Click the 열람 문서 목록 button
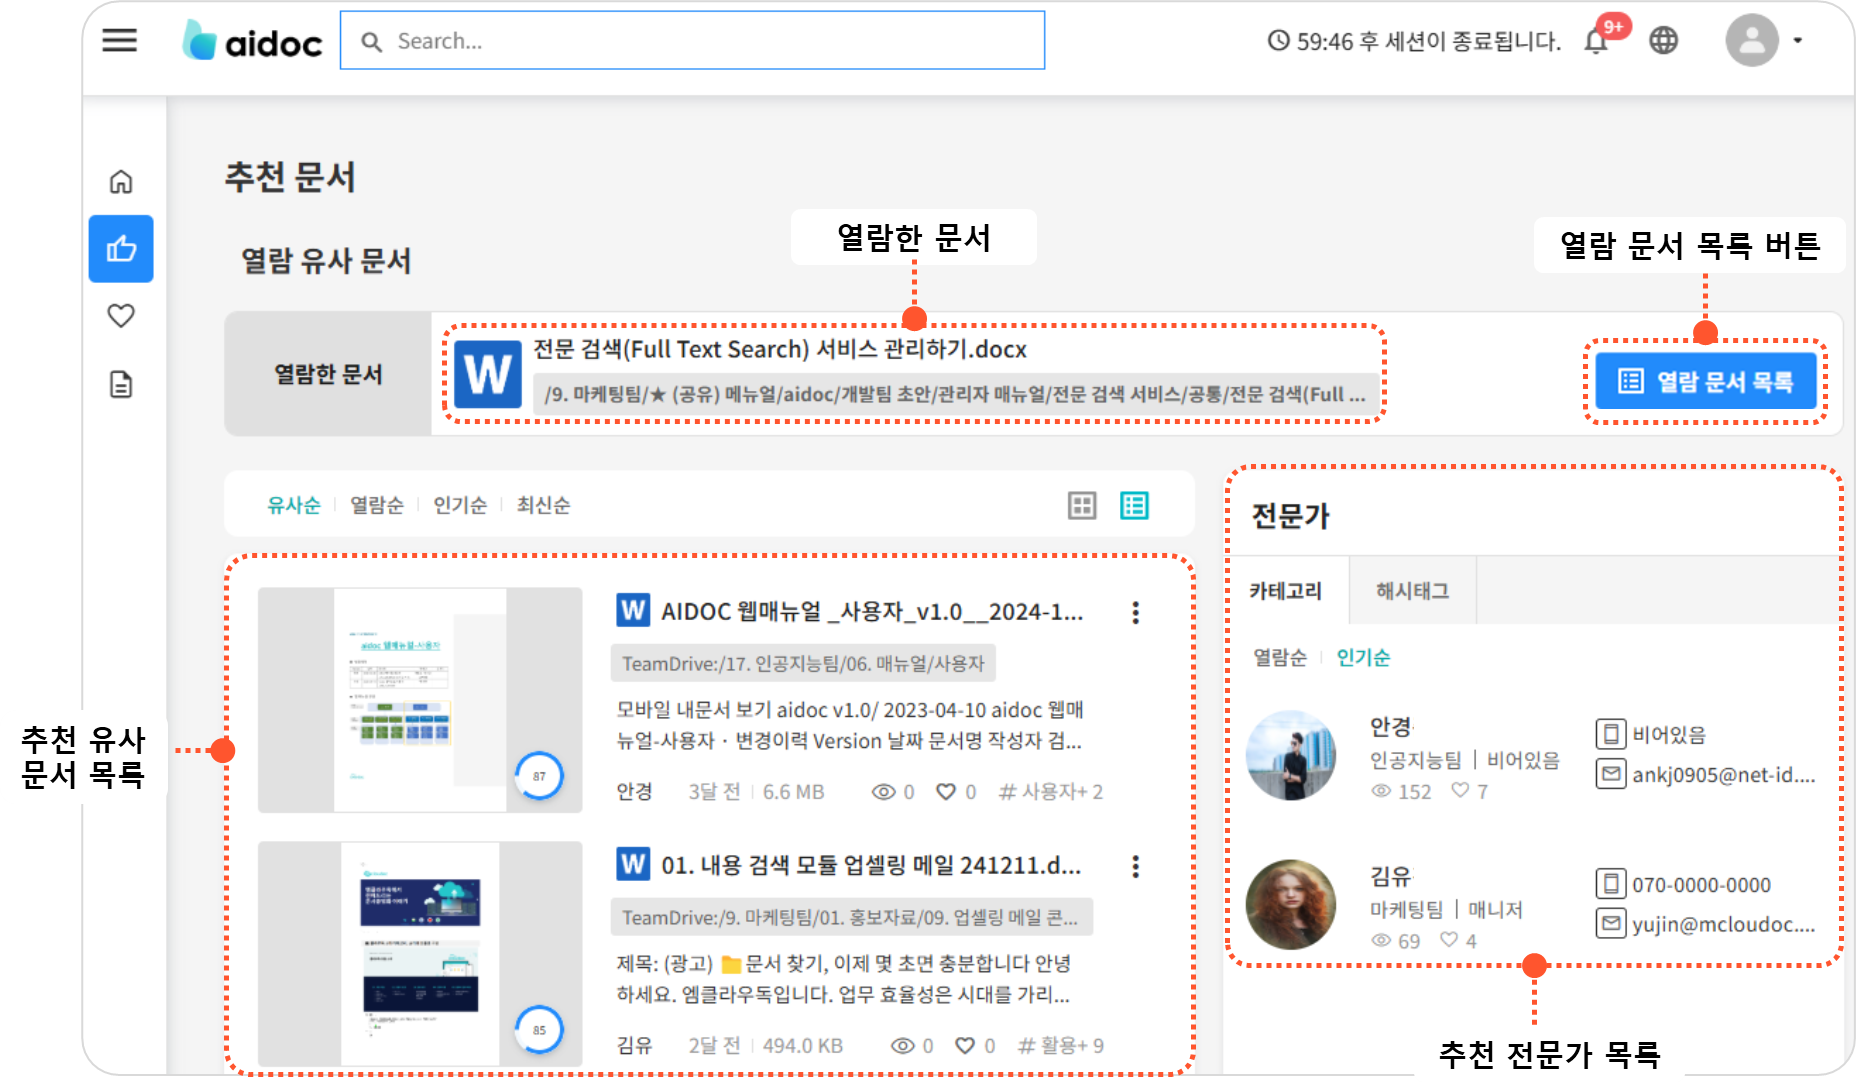The height and width of the screenshot is (1090, 1856). point(1705,381)
